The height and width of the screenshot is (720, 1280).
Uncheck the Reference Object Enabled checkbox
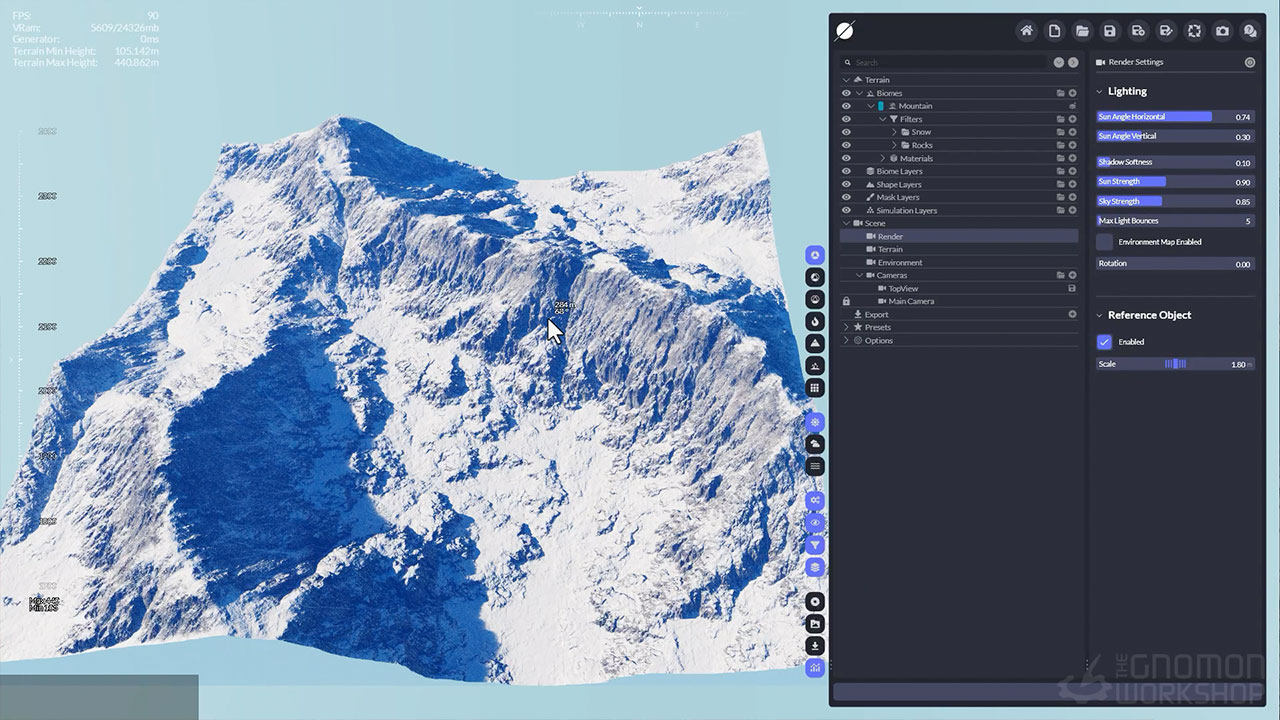coord(1104,342)
